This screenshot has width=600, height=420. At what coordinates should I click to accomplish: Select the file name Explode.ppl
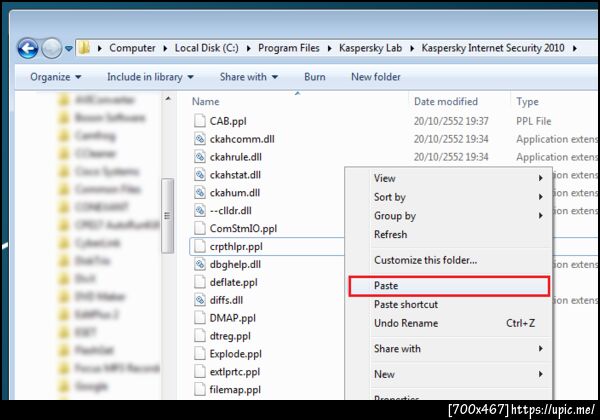[235, 354]
